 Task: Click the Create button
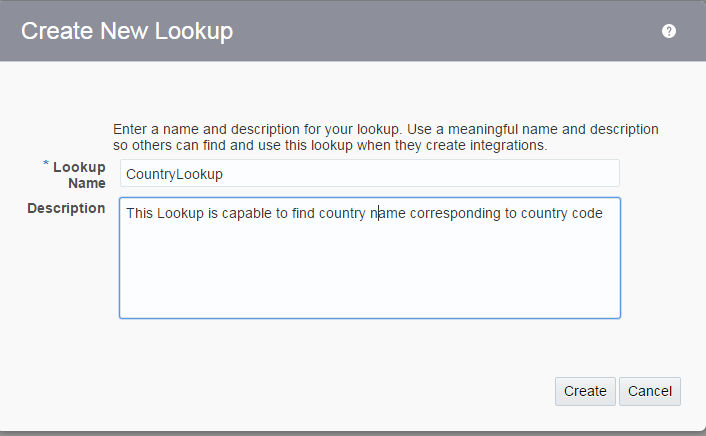(x=585, y=391)
